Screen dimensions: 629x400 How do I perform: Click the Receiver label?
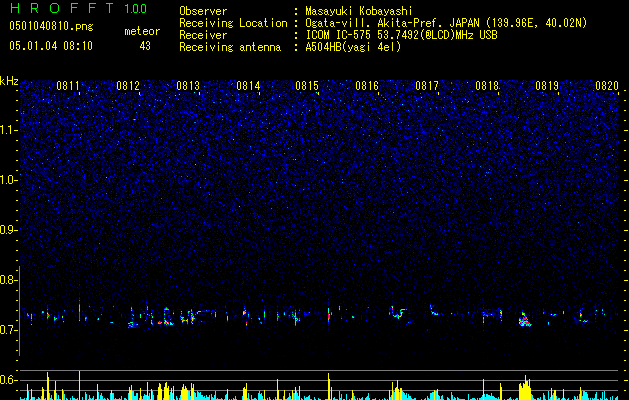coord(203,35)
